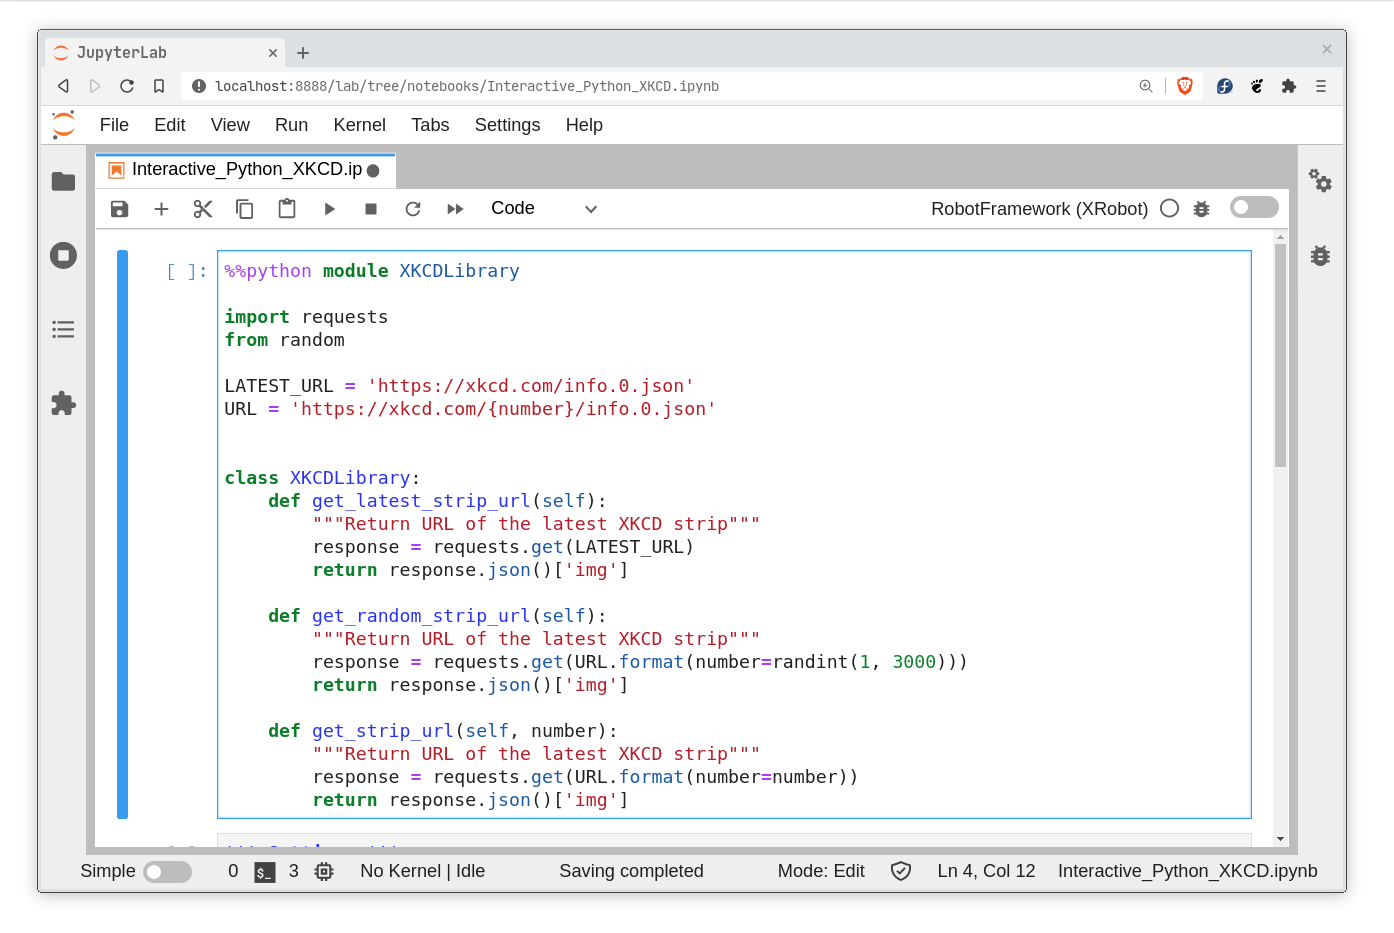Click the terminal icon in status bar
Viewport: 1394px width, 933px height.
pos(264,872)
